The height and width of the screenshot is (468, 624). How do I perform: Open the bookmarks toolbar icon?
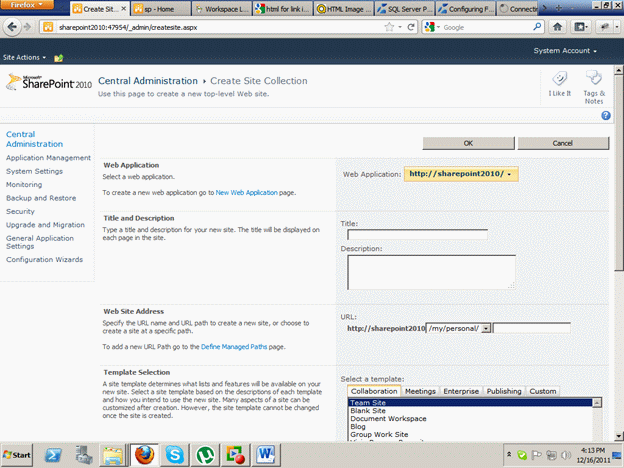[x=581, y=27]
